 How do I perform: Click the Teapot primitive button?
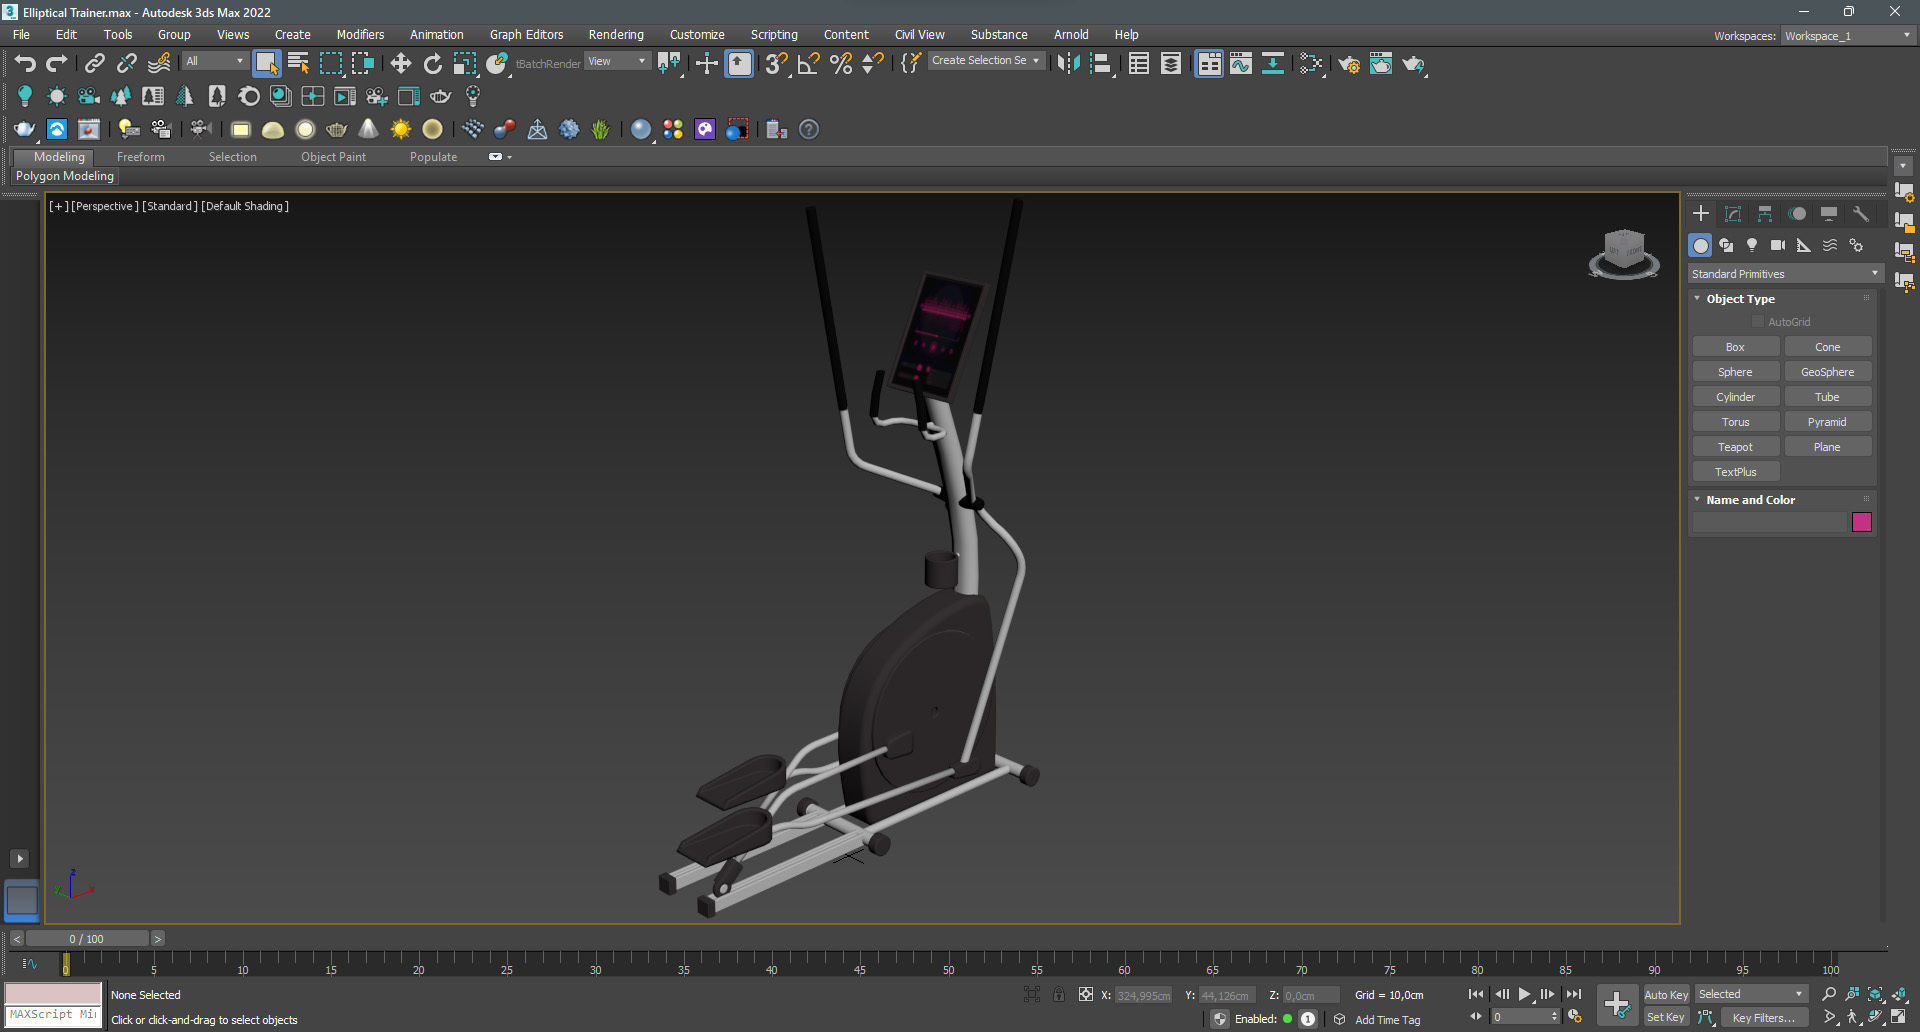pos(1735,447)
